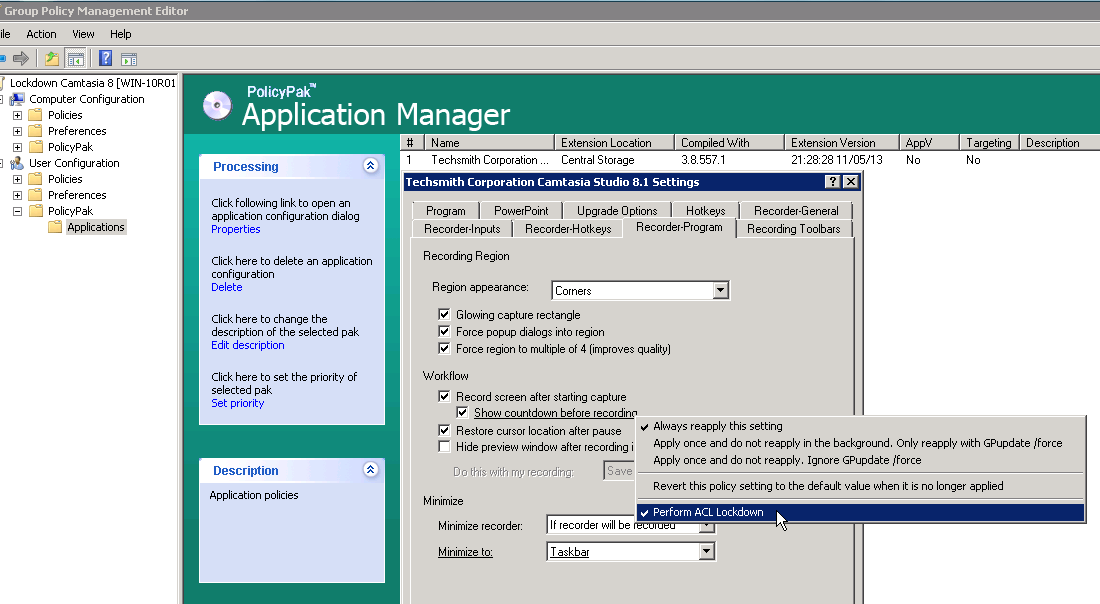Toggle the show/hide console tree icon
Screen dimensions: 1100x604
click(76, 59)
